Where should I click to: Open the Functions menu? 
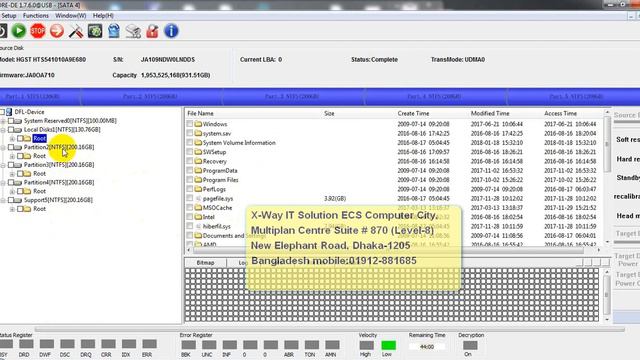coord(36,16)
